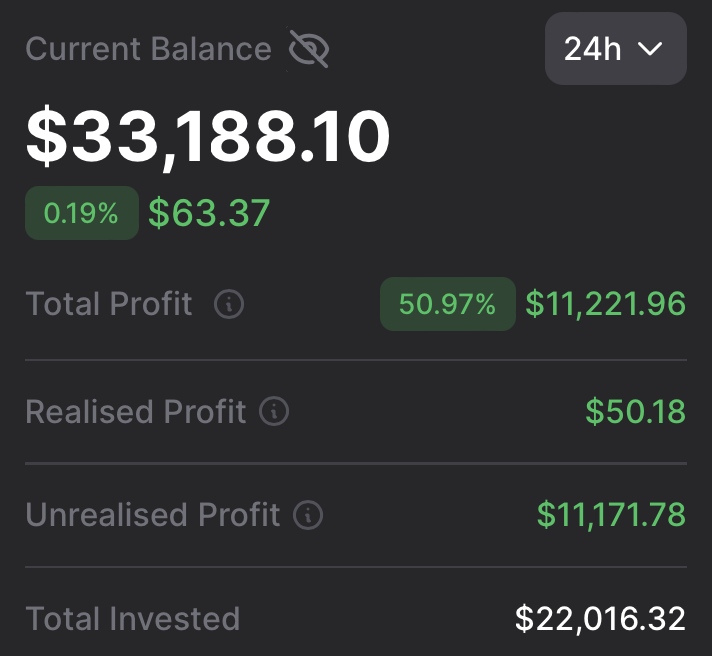This screenshot has width=712, height=656.
Task: Click the info icon next to Realised Profit
Action: point(274,411)
